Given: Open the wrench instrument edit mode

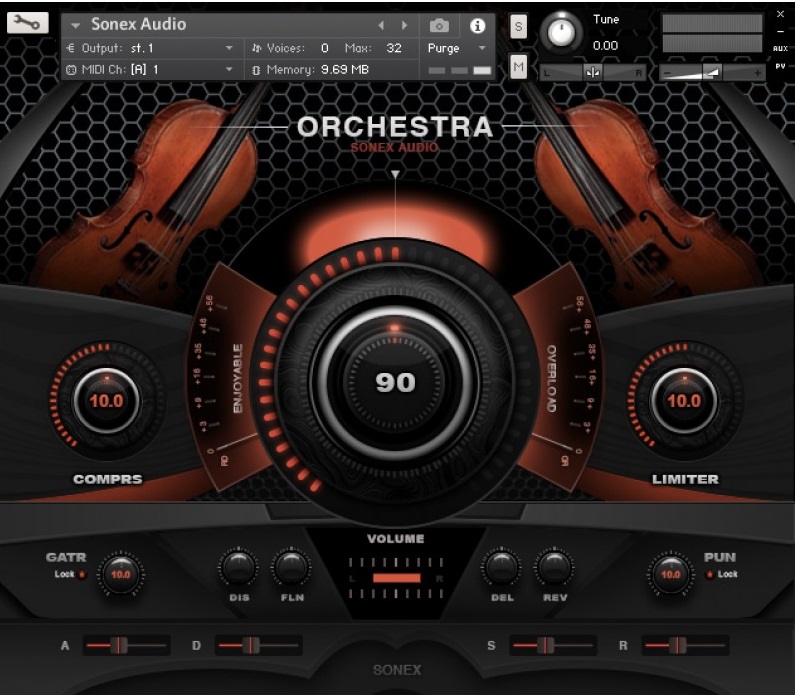Looking at the screenshot, I should coord(27,22).
